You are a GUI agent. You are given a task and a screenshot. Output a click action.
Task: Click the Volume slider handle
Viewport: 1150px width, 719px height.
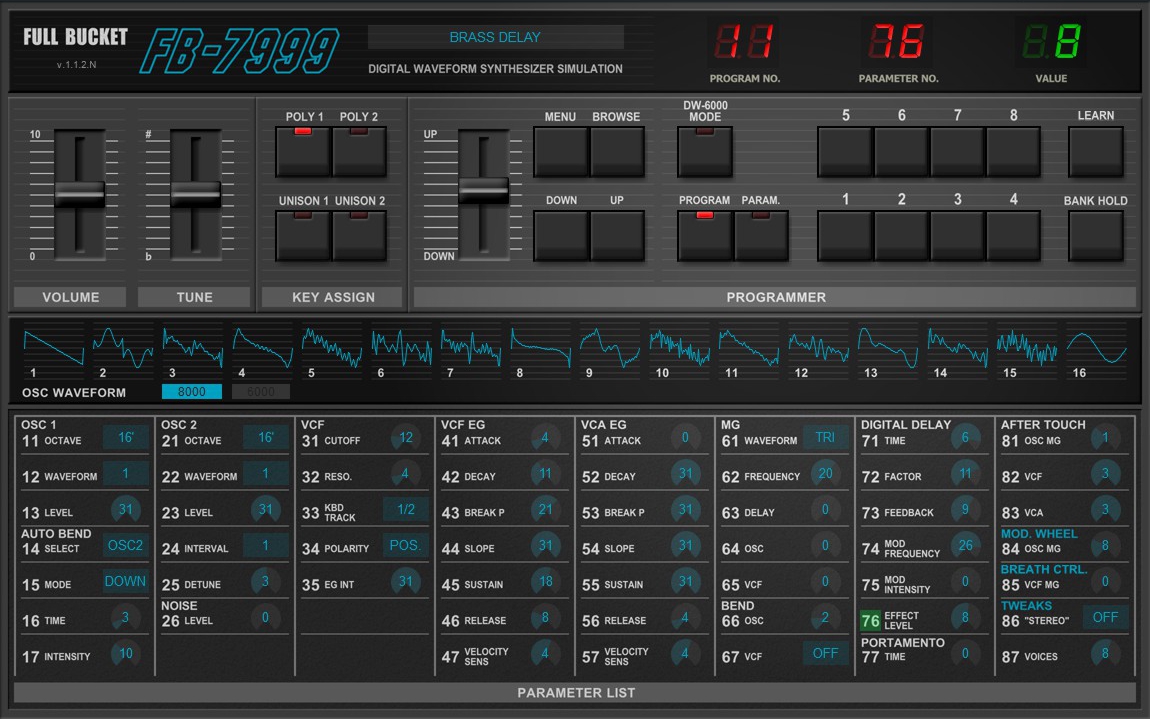[79, 193]
